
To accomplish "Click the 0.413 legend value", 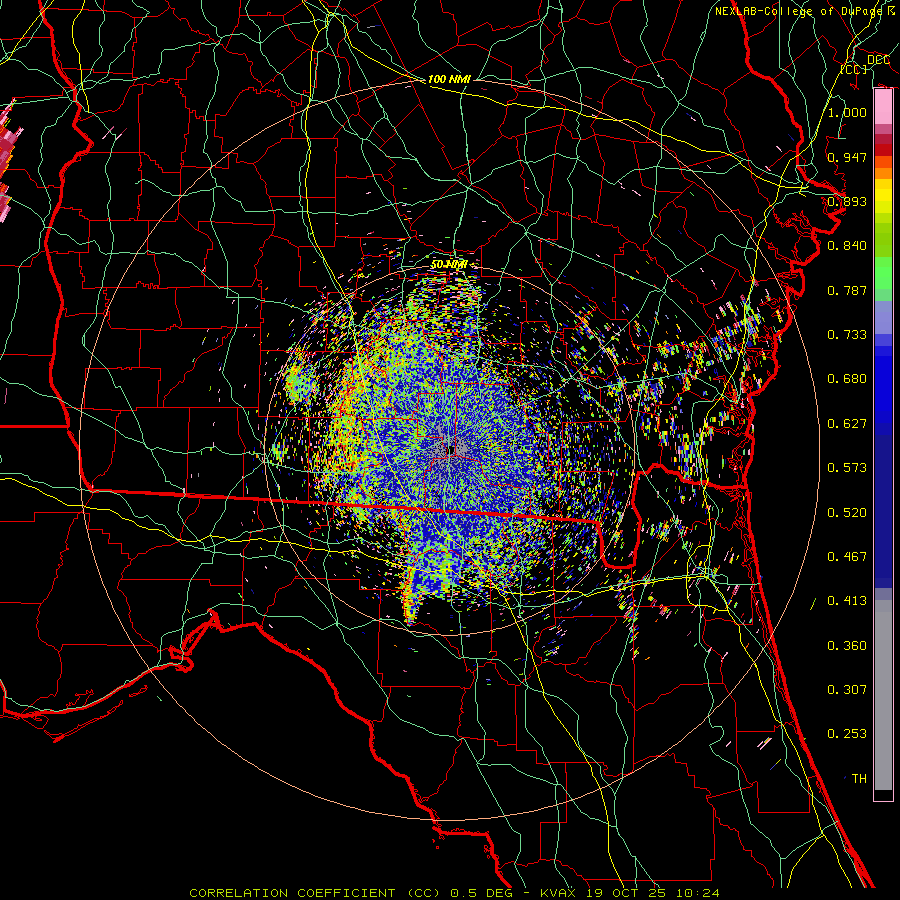I will pos(847,601).
